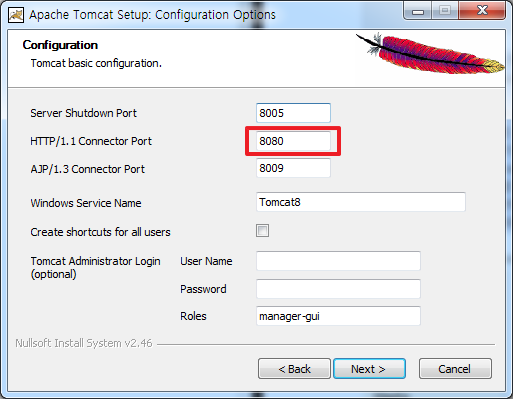This screenshot has height=399, width=513.
Task: Click the disabled maximize button
Action: tap(445, 11)
